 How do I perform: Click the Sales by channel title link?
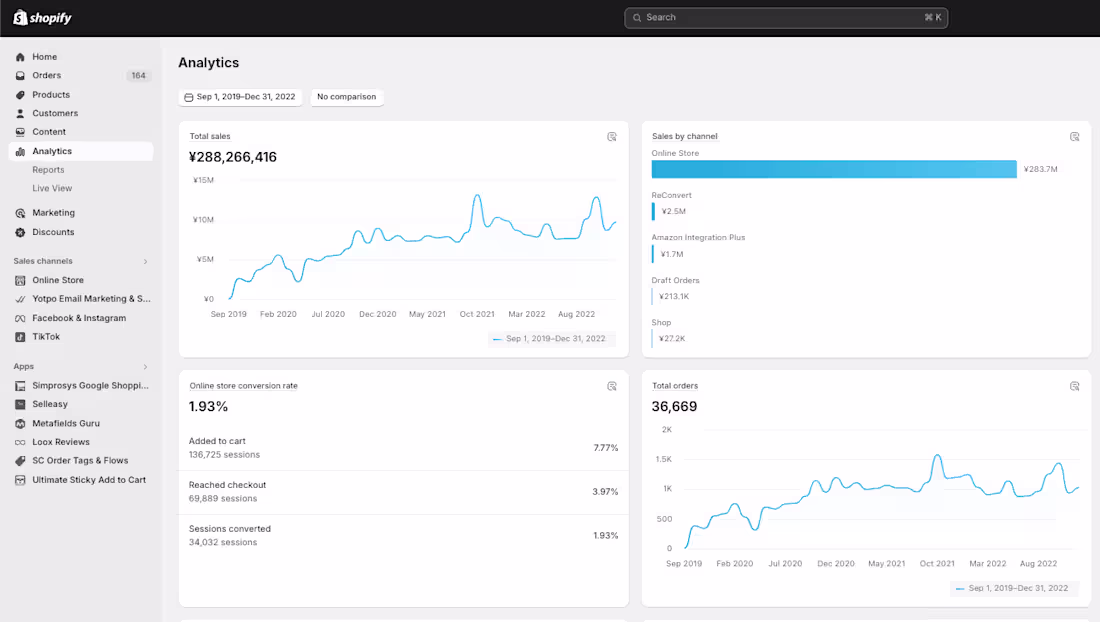[685, 137]
